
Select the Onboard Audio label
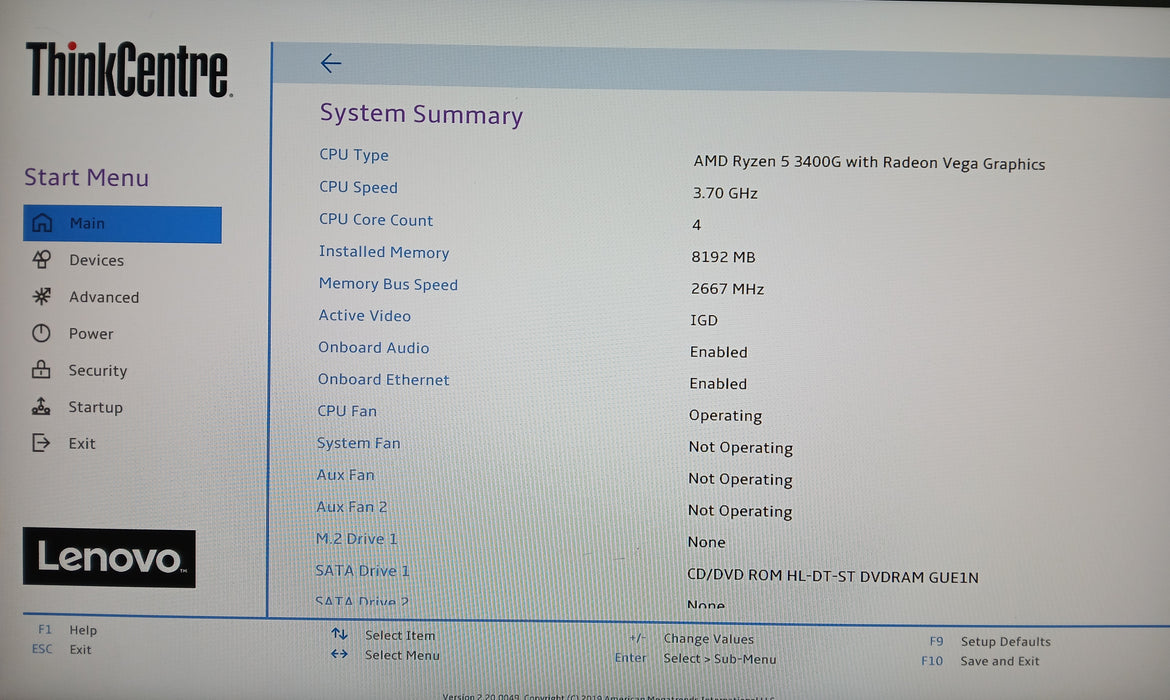[x=374, y=347]
